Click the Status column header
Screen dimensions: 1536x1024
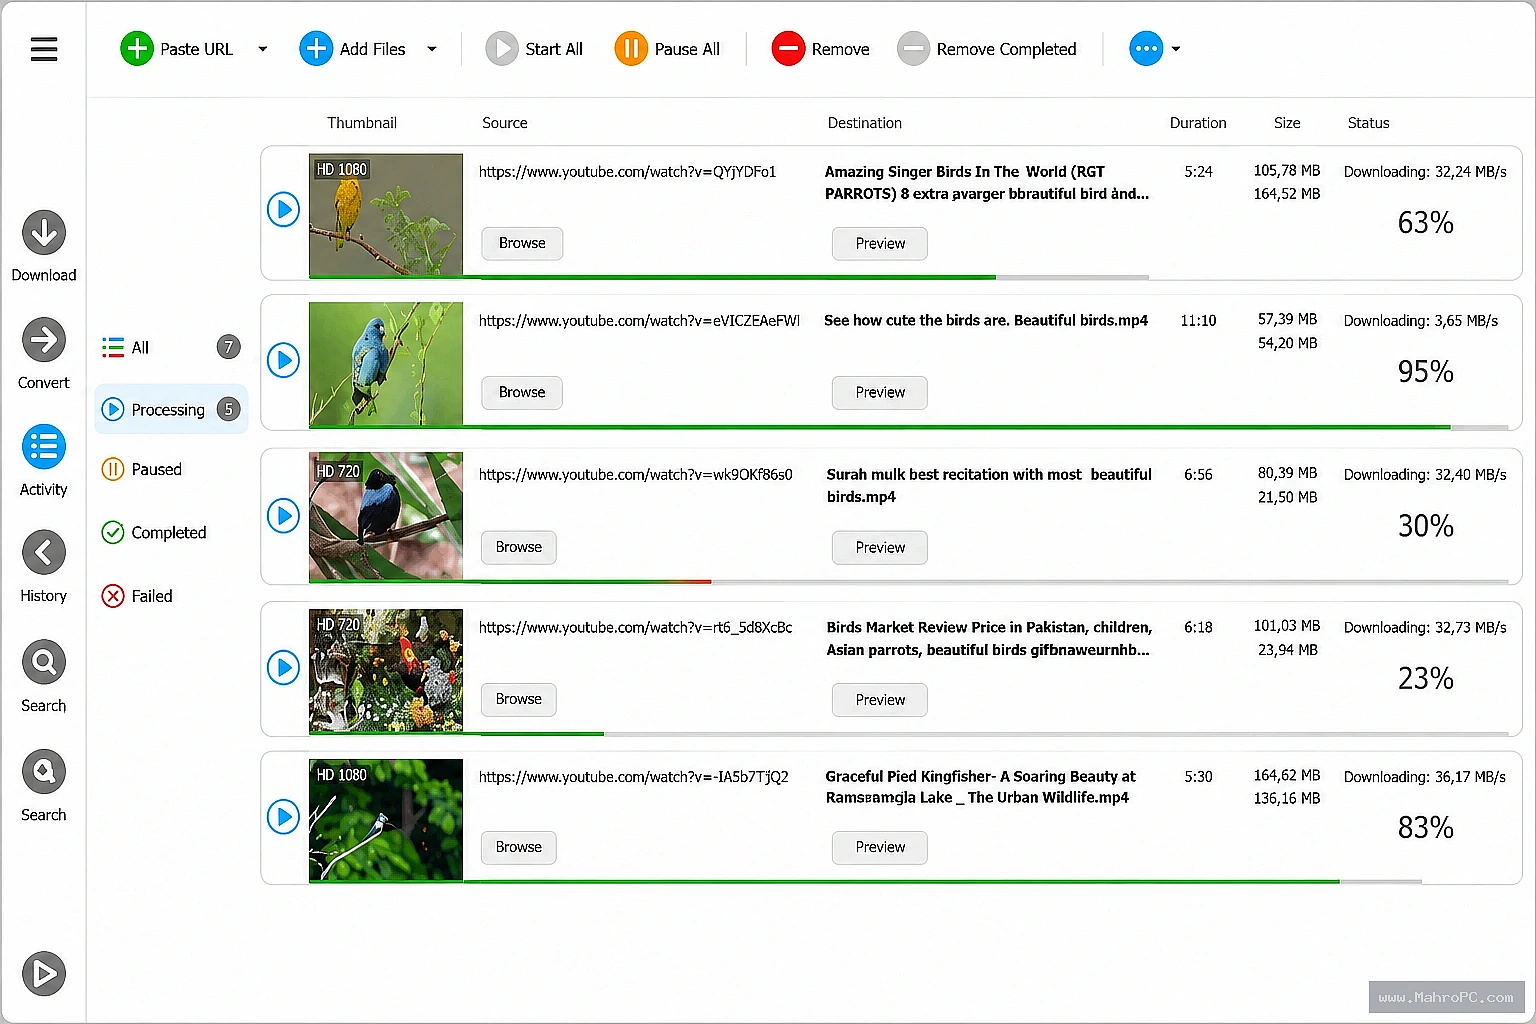[1368, 123]
